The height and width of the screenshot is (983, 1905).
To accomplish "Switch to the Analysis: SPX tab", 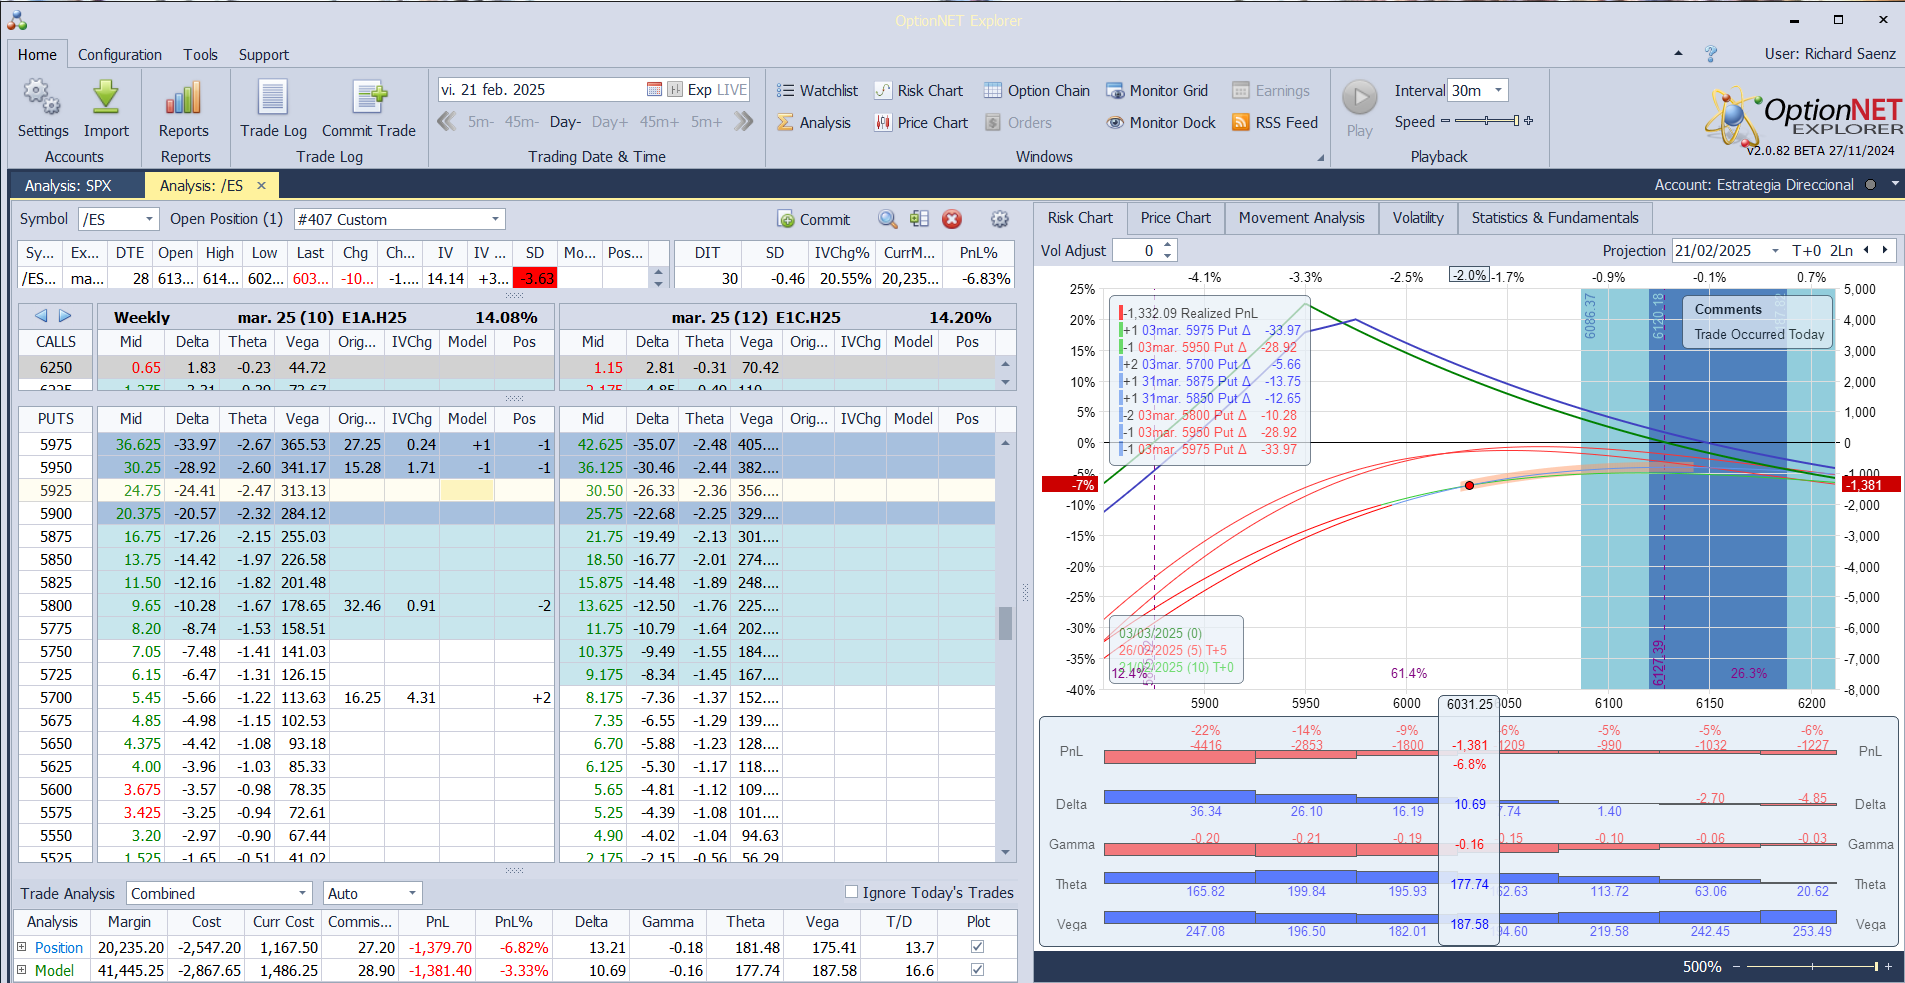I will tap(68, 185).
